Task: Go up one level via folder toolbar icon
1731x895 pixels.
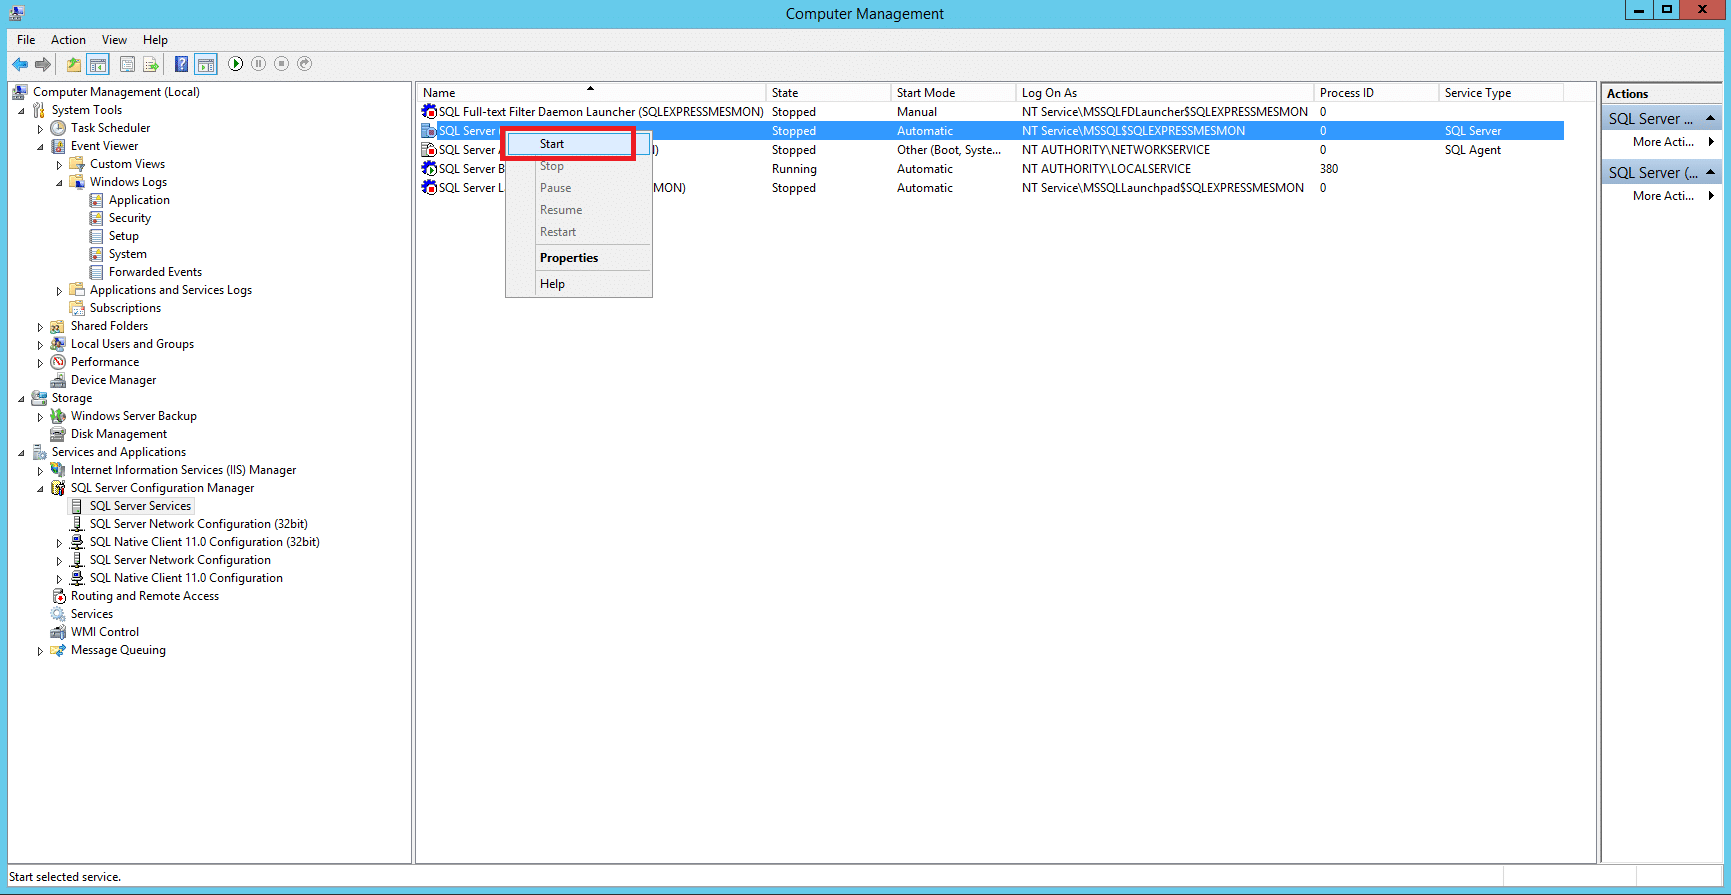Action: point(74,64)
